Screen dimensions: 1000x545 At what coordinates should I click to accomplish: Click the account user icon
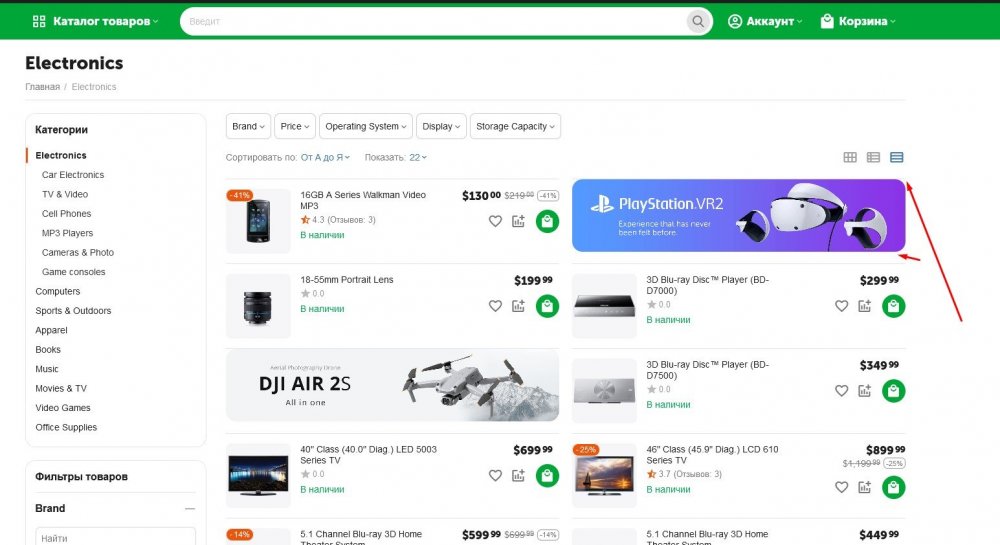click(735, 21)
